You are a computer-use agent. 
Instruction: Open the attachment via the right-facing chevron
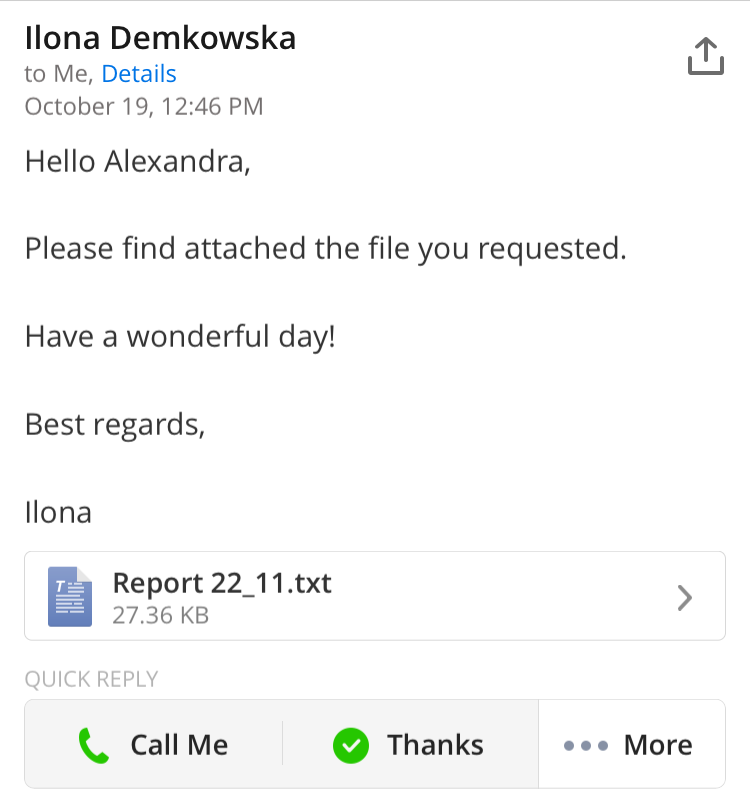684,597
